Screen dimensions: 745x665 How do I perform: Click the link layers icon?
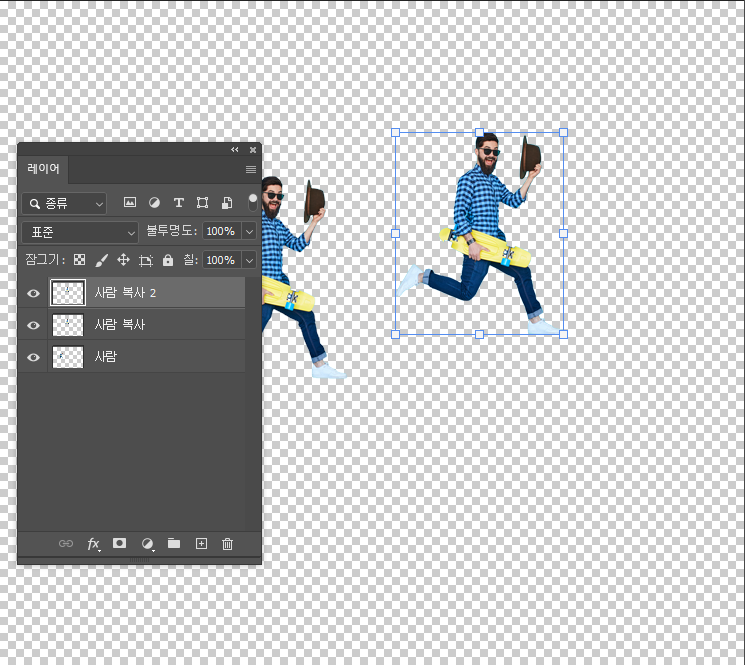pos(66,543)
